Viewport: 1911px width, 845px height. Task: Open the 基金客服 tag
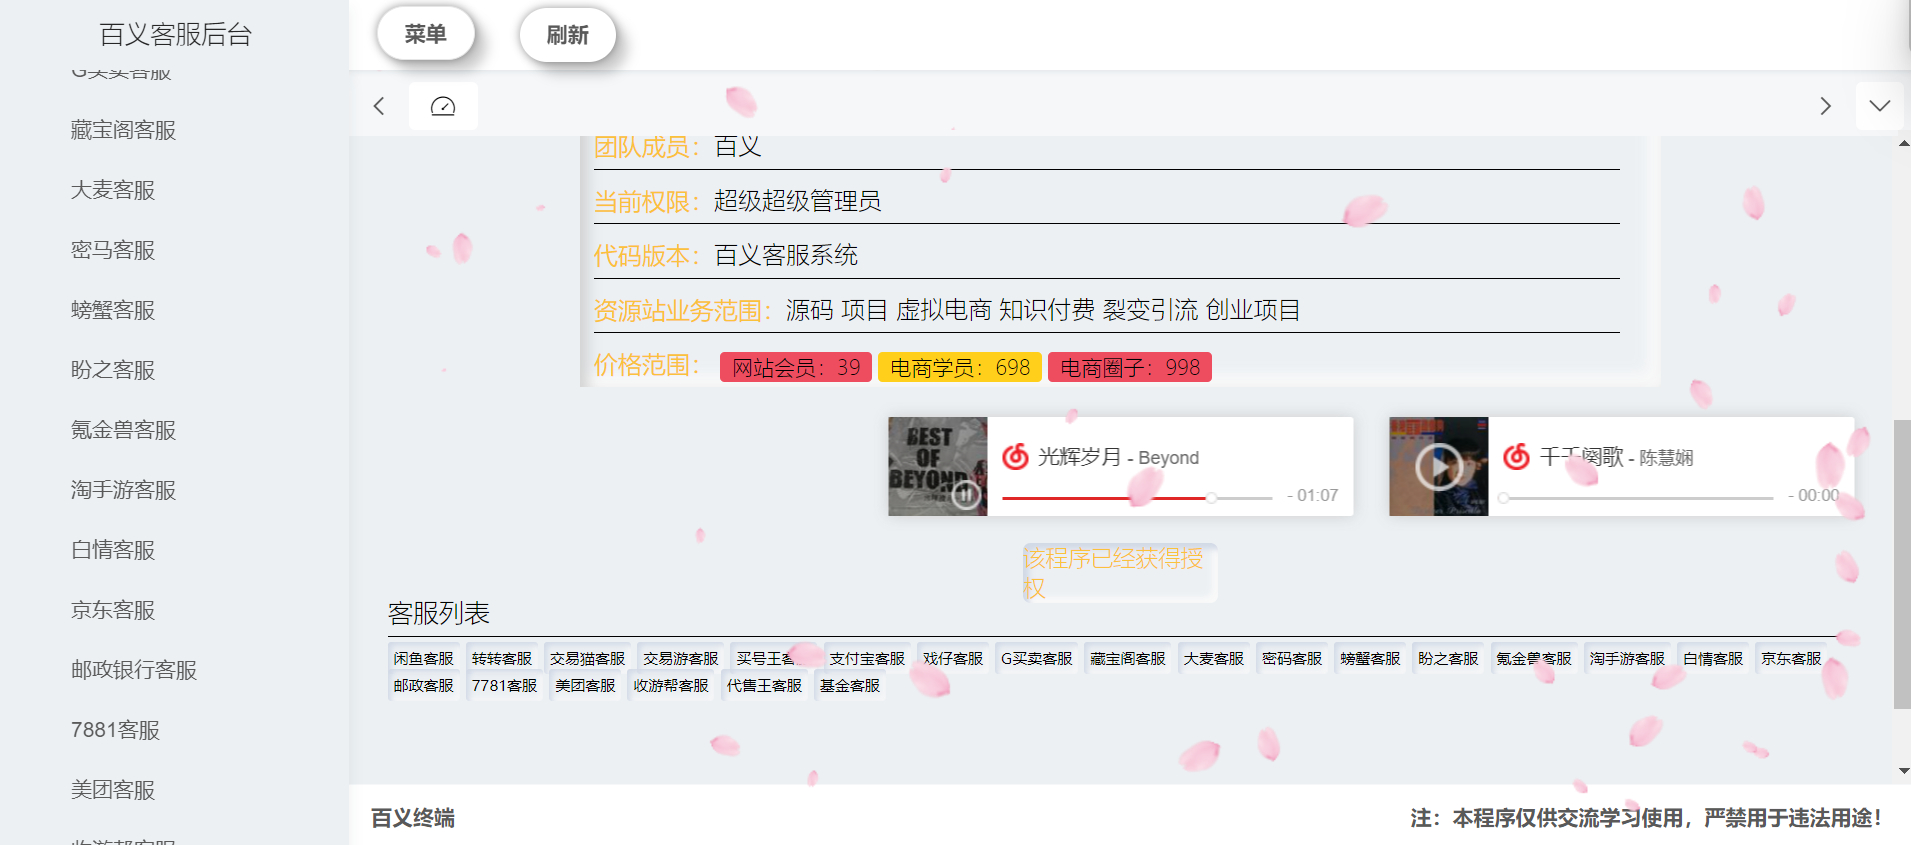[x=849, y=686]
